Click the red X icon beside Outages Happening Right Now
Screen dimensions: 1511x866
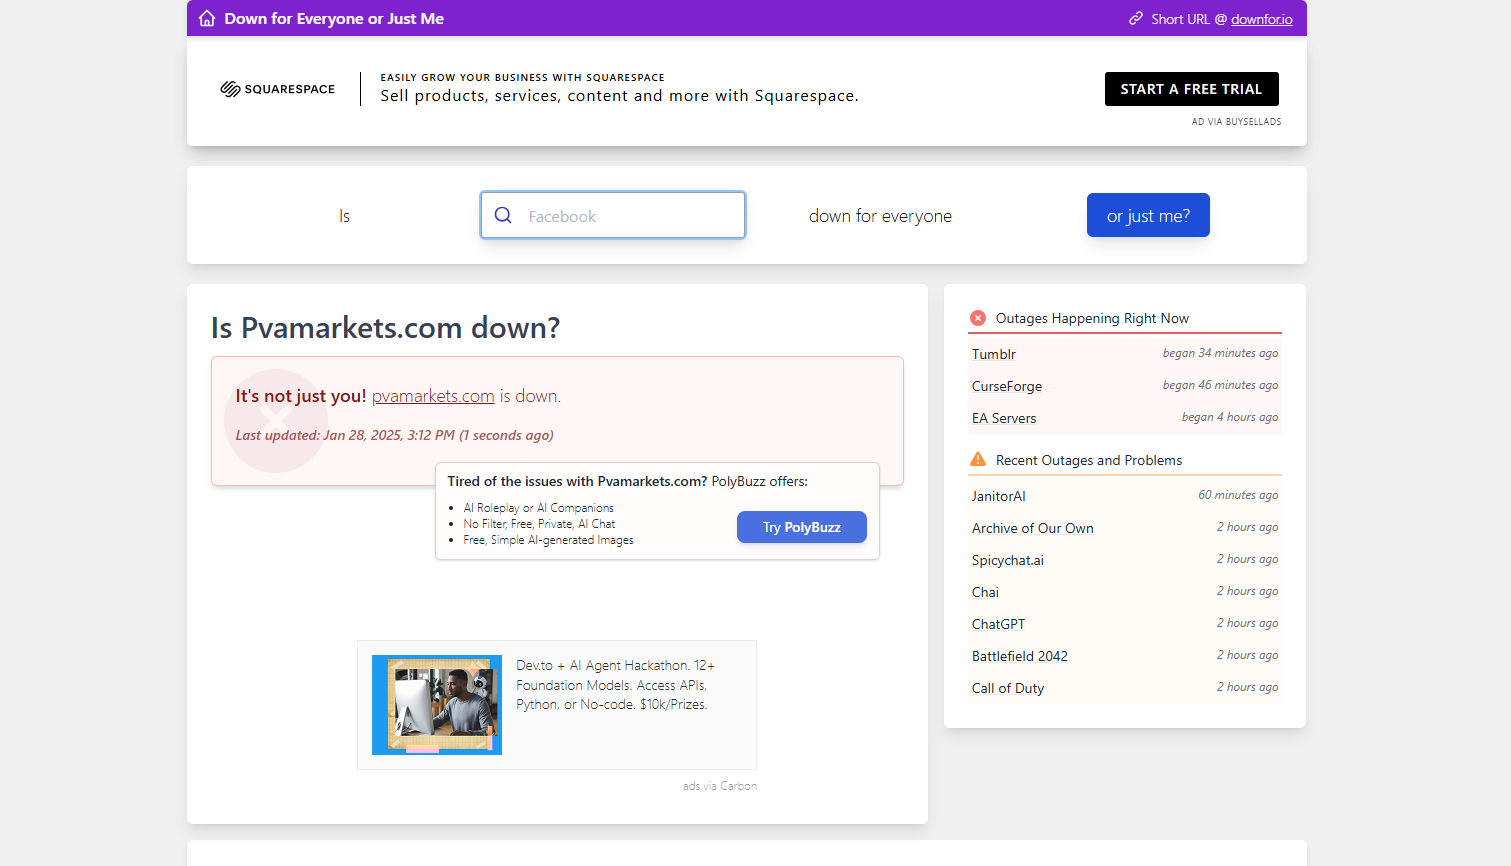point(978,318)
